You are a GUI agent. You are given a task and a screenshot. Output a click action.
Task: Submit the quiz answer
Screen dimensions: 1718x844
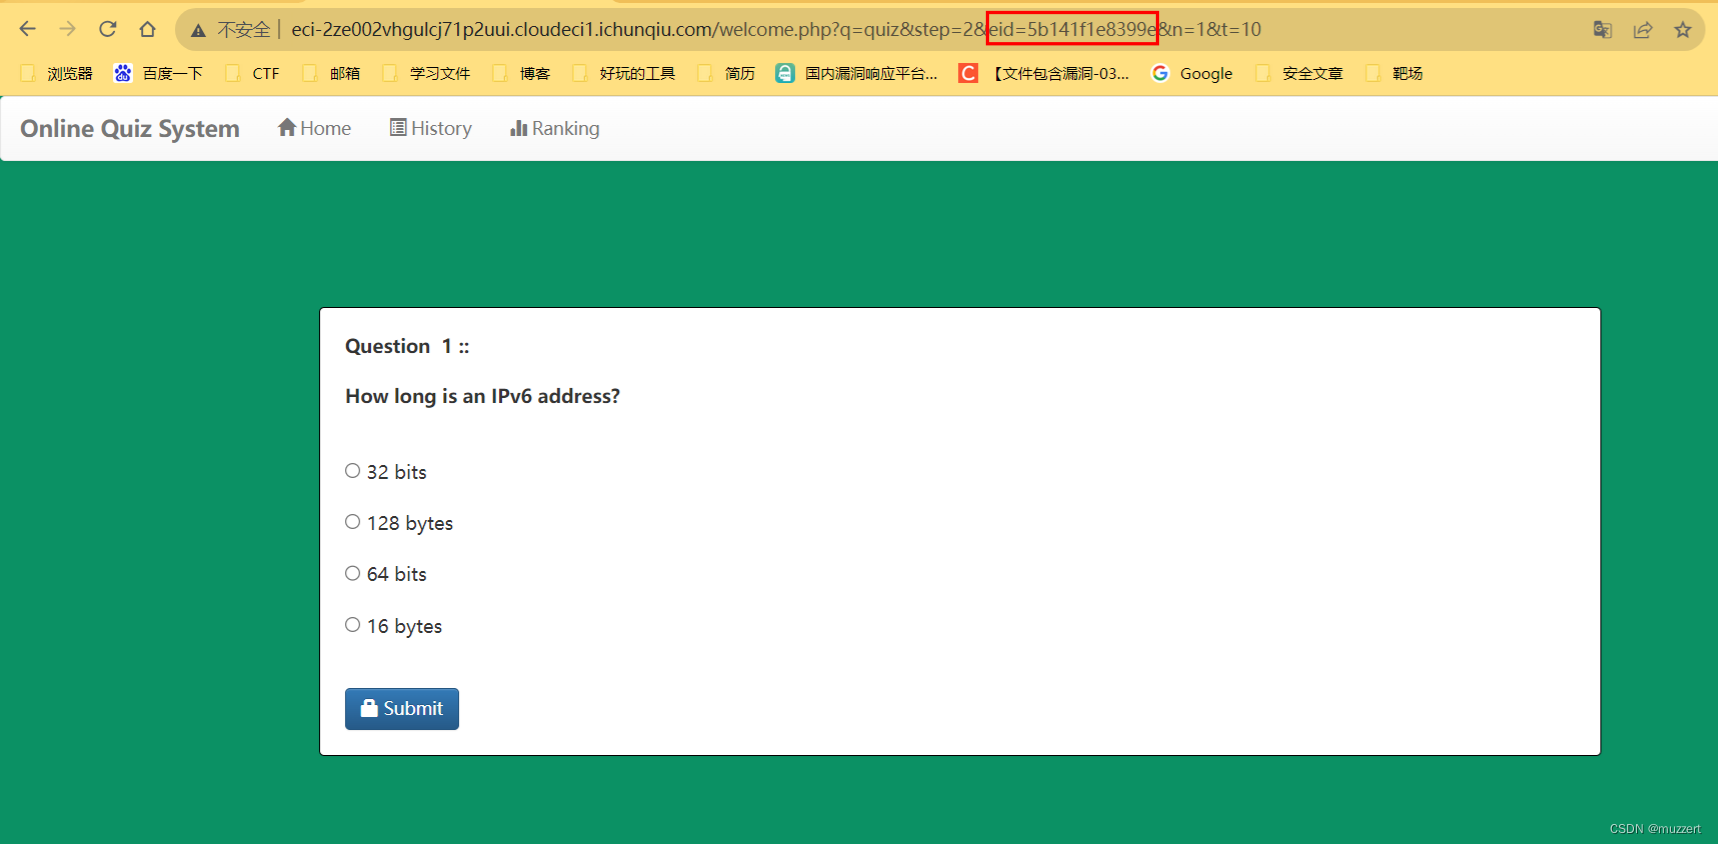pos(402,709)
